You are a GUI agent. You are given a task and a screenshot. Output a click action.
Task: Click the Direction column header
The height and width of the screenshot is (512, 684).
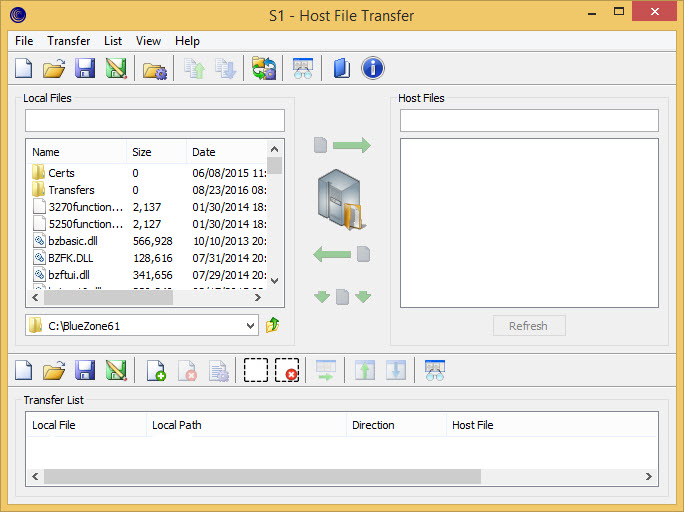pos(397,425)
